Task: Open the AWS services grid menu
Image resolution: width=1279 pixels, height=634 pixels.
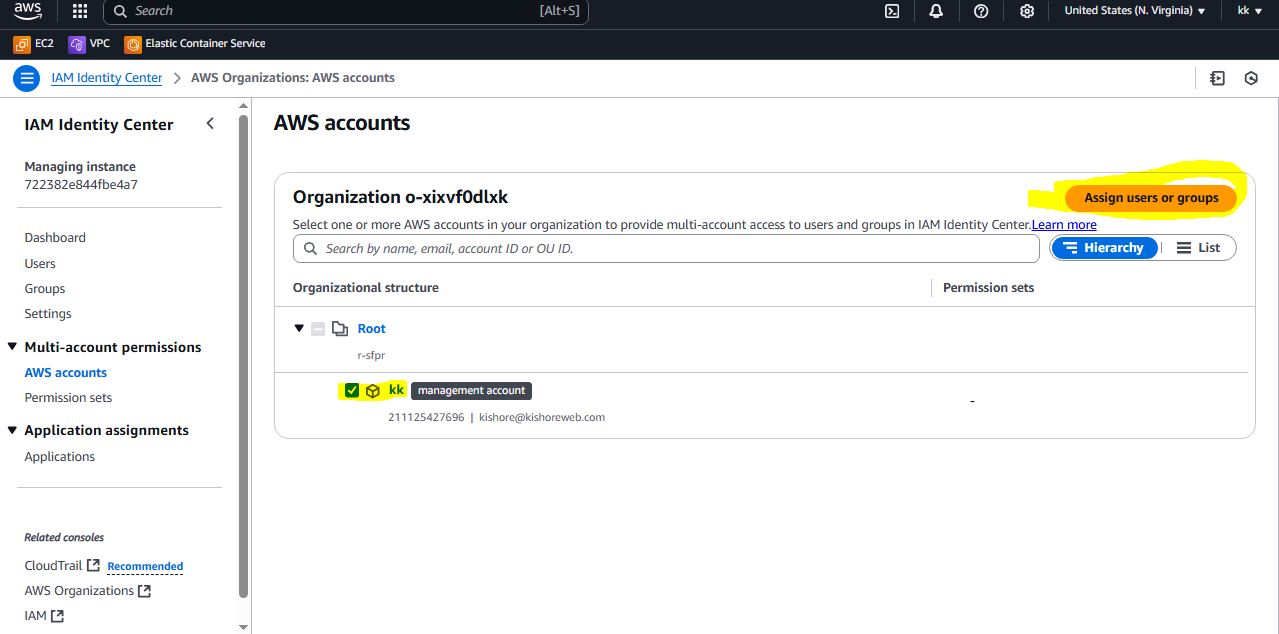Action: tap(80, 11)
